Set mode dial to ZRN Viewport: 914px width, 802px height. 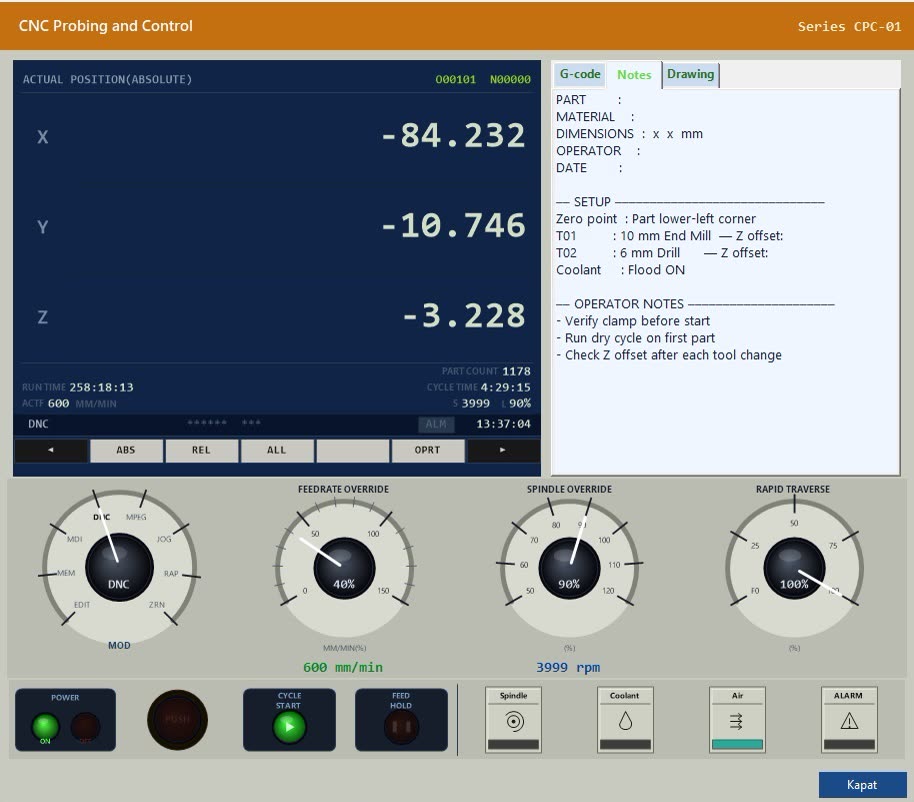156,604
